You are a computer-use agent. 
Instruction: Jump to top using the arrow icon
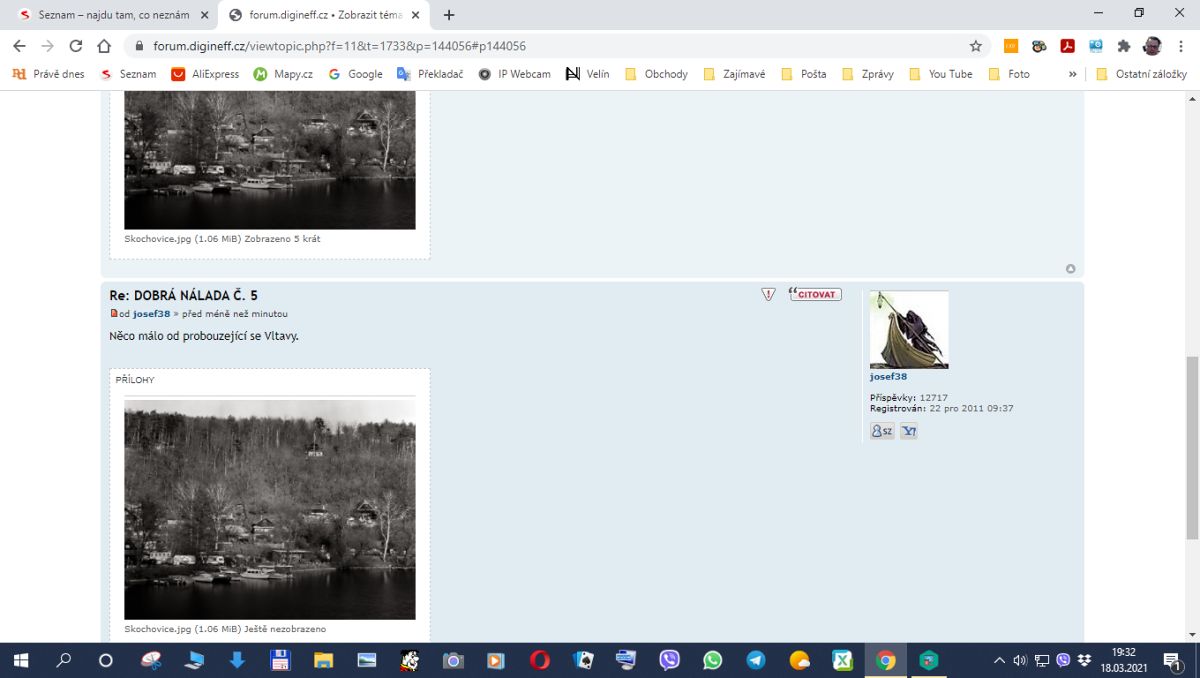1070,268
